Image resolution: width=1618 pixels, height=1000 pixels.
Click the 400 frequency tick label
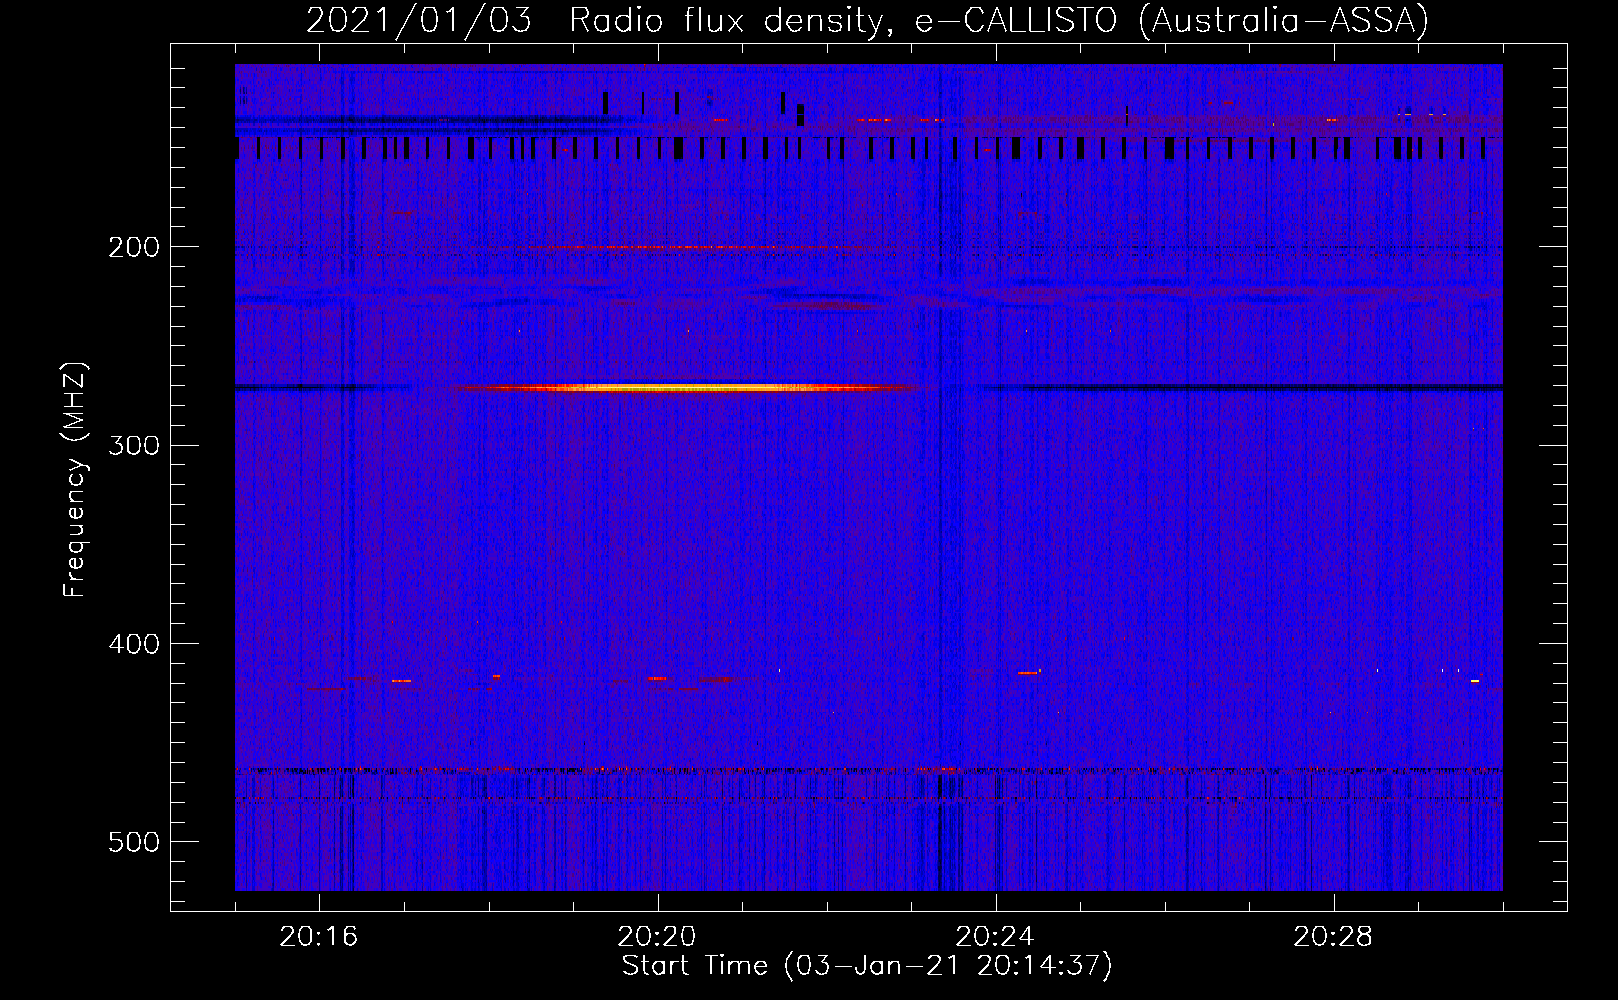pos(134,644)
